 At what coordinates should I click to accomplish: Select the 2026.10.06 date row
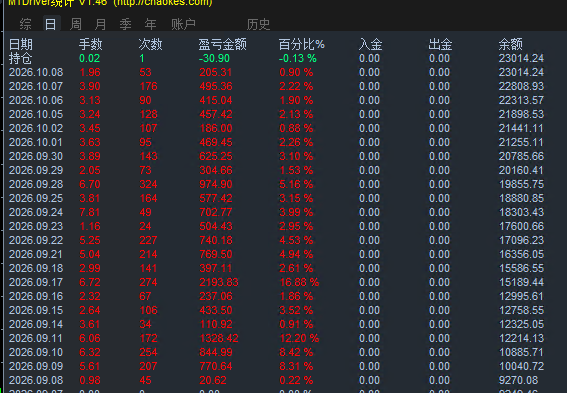coord(36,100)
